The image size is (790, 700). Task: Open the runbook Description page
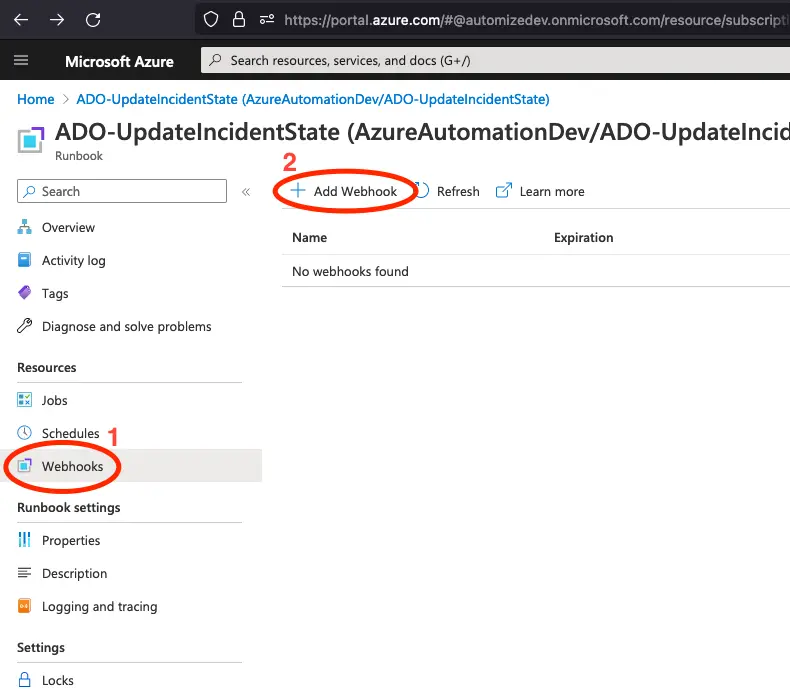(x=74, y=573)
